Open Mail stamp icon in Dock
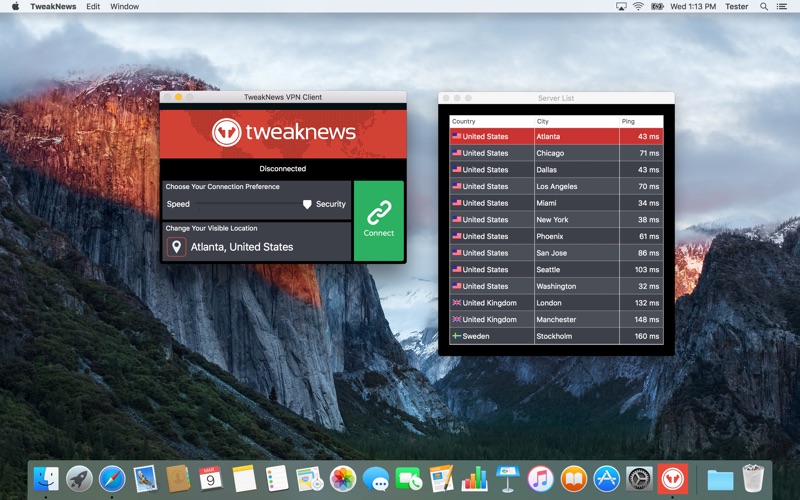800x500 pixels. (145, 479)
